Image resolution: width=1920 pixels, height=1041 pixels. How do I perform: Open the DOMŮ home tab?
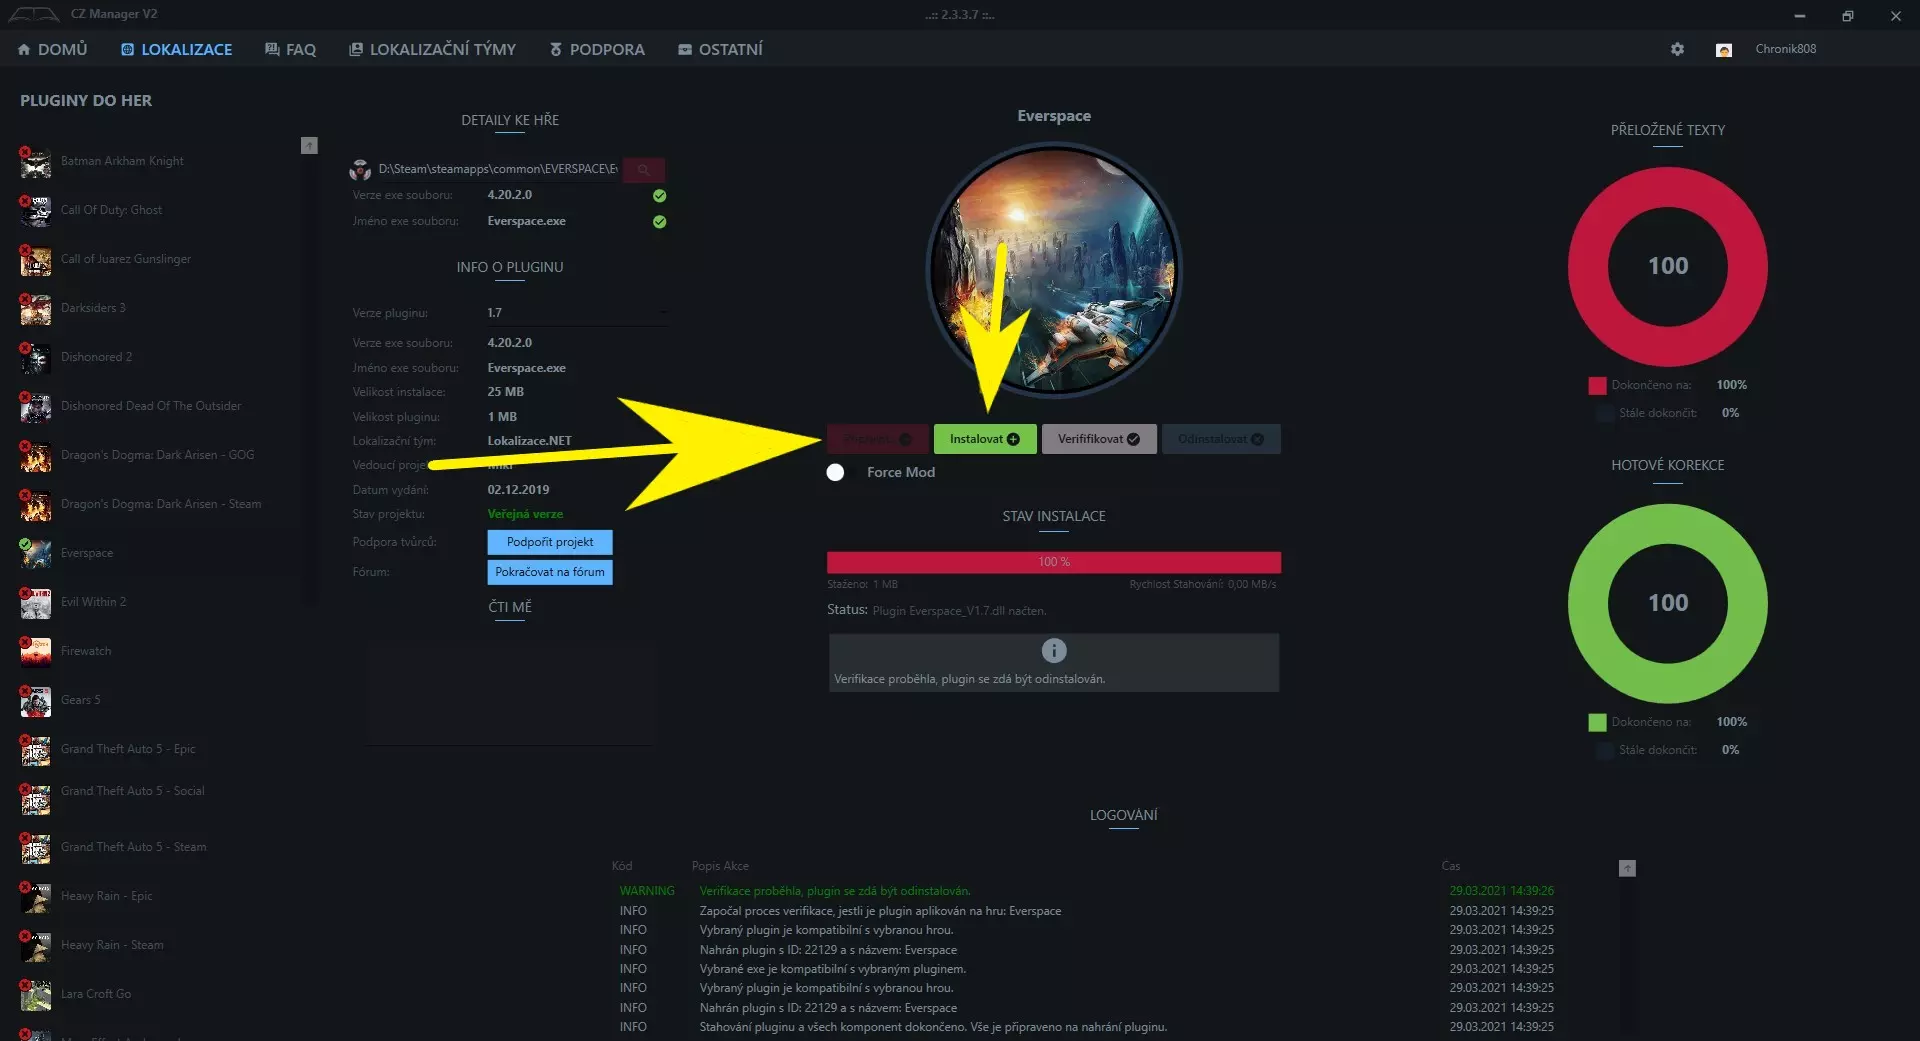click(53, 49)
